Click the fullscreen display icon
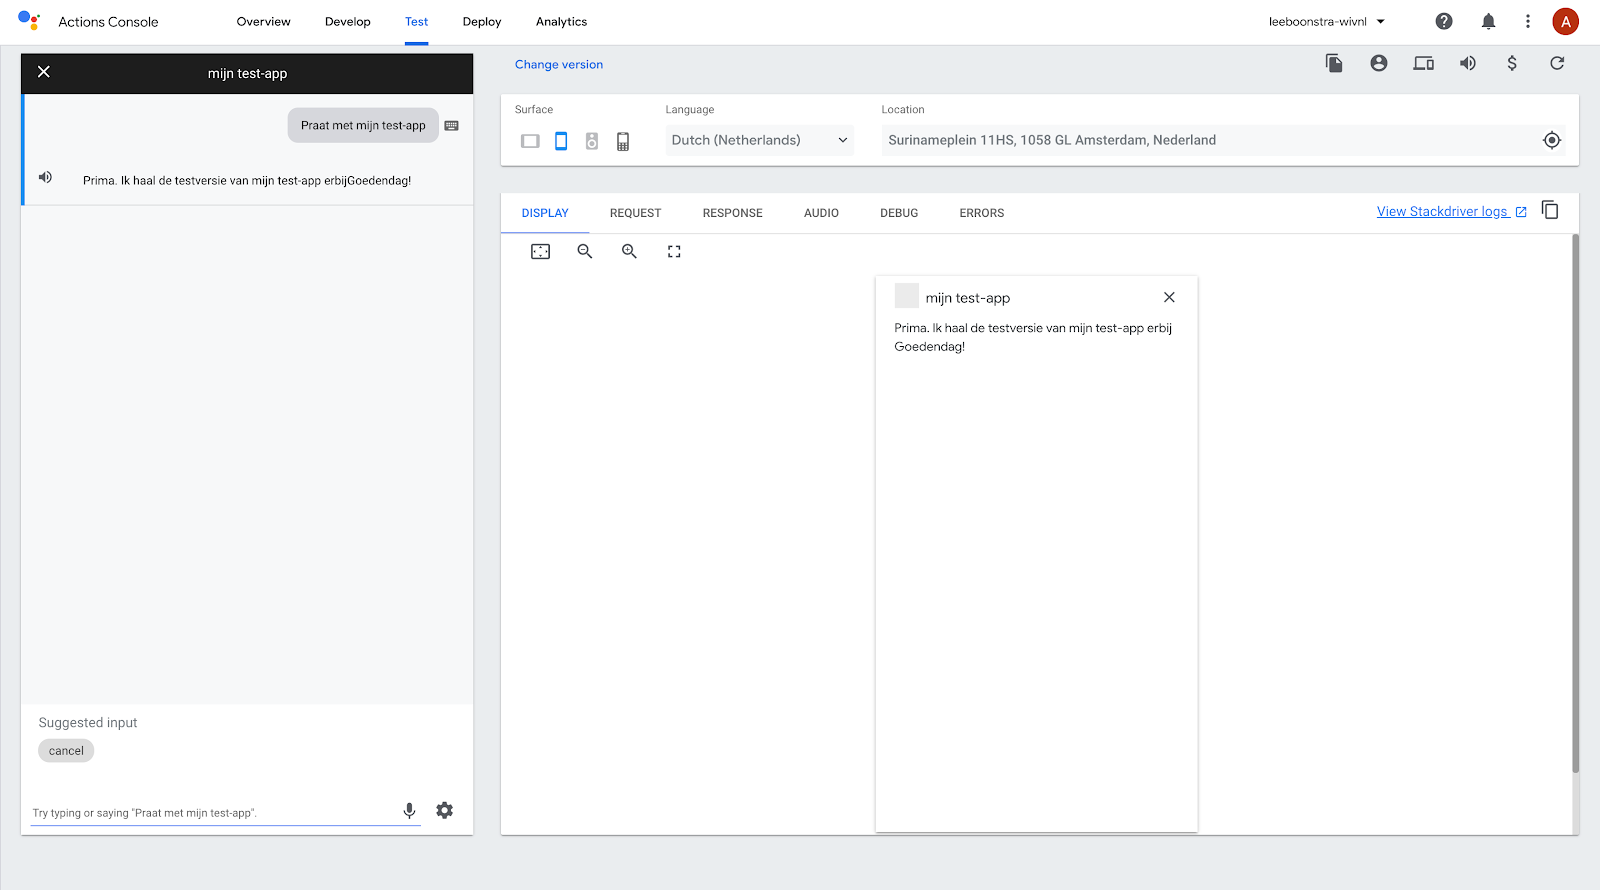 [x=674, y=252]
